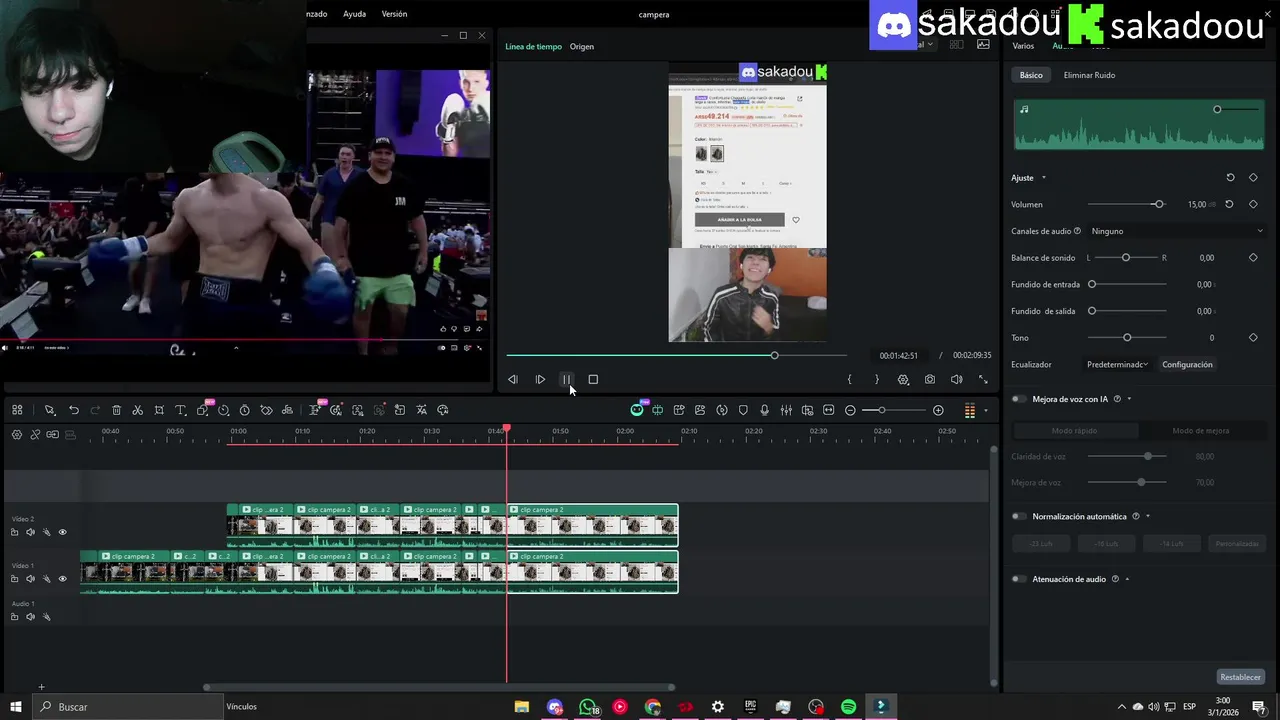Open the translation tool in timeline toolbar
The image size is (1280, 720).
pyautogui.click(x=421, y=410)
